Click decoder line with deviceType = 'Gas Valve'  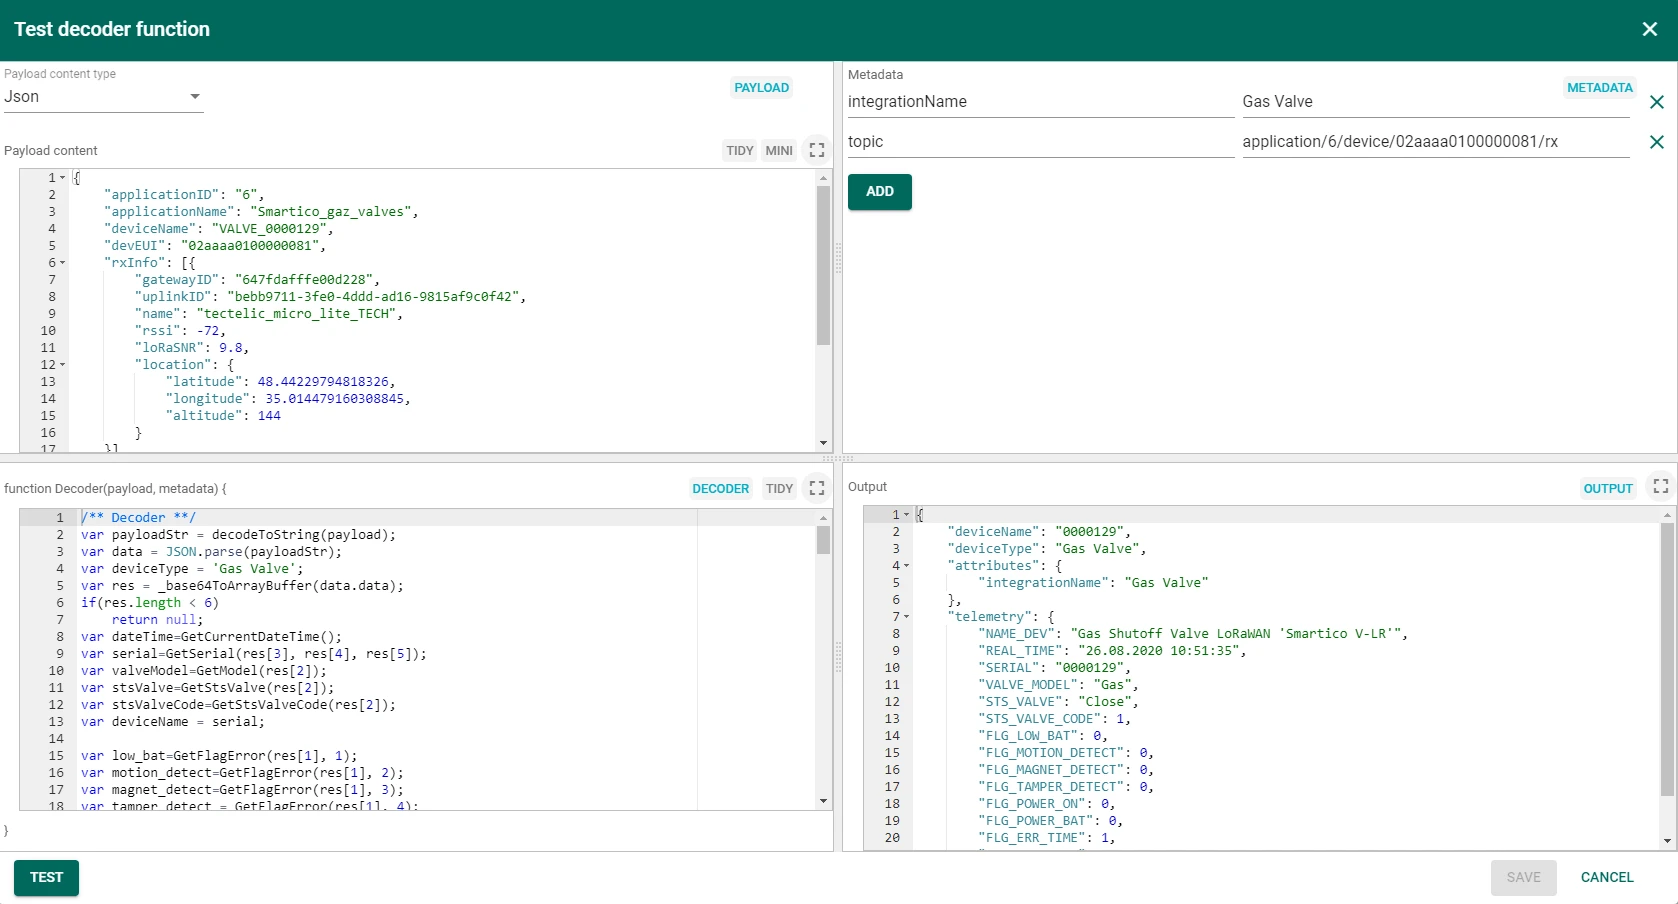point(192,569)
